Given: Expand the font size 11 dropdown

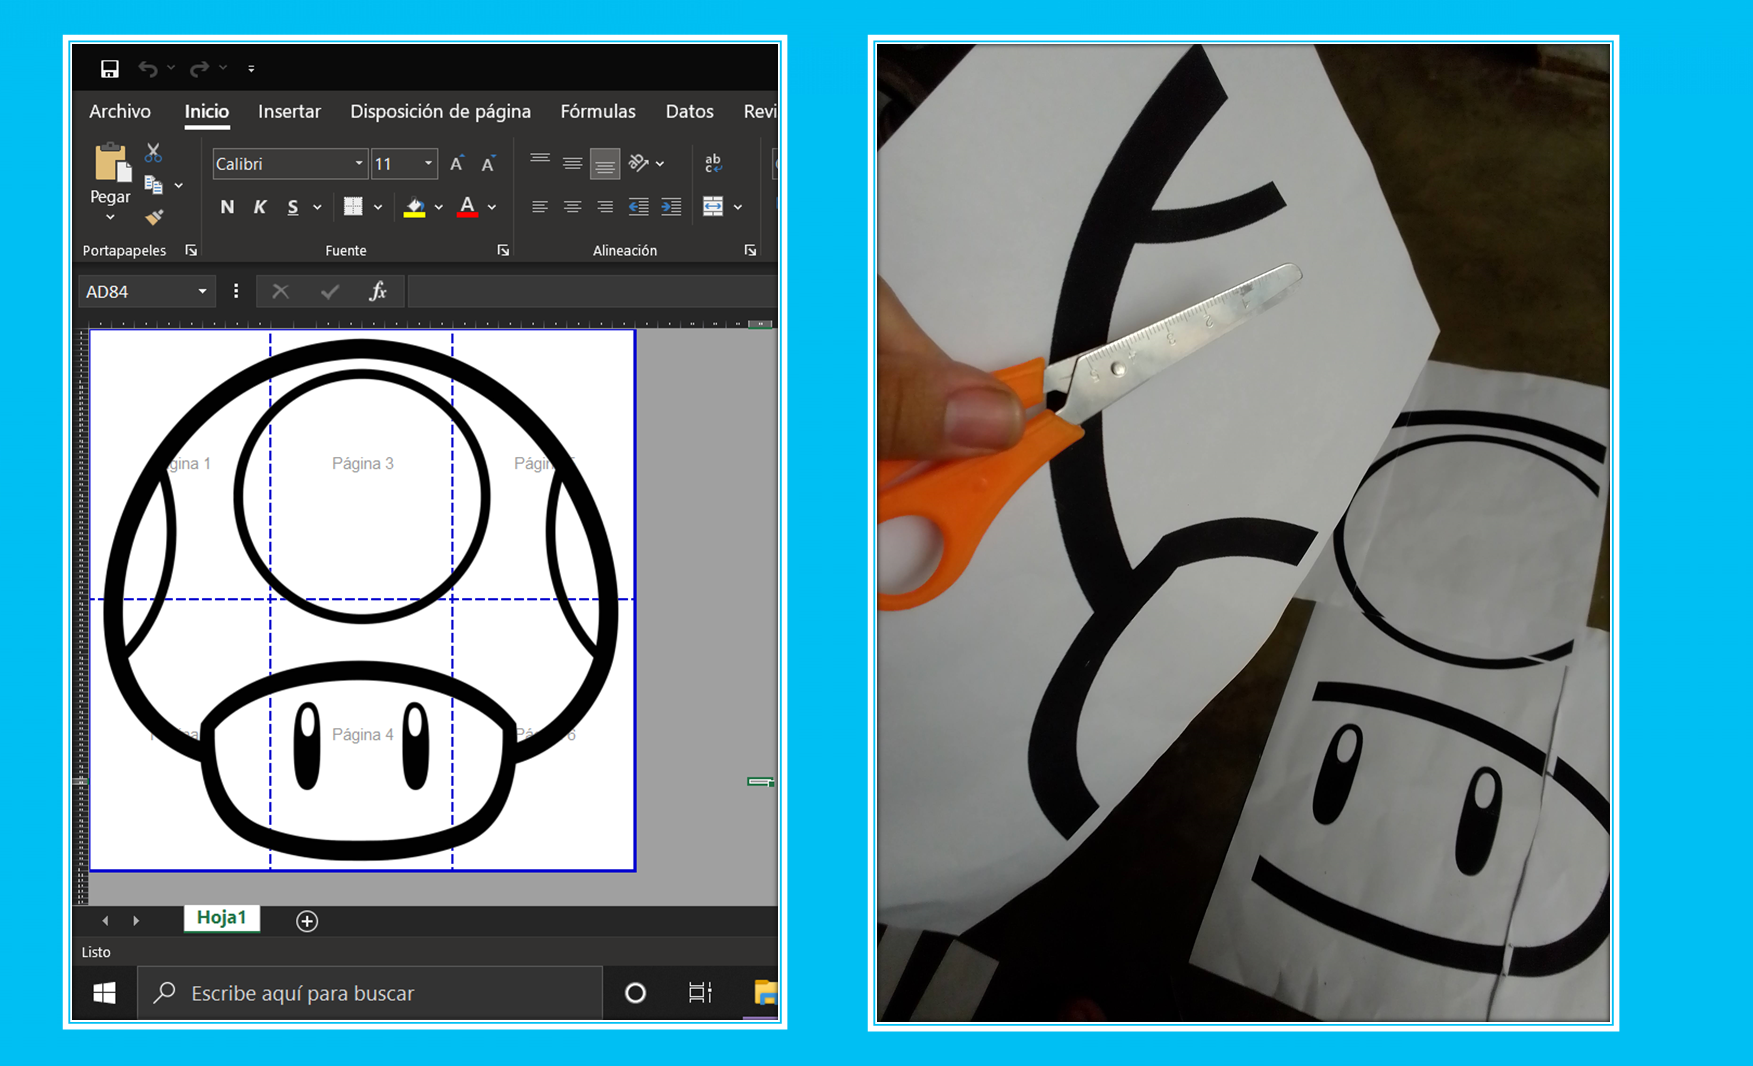Looking at the screenshot, I should pos(428,164).
